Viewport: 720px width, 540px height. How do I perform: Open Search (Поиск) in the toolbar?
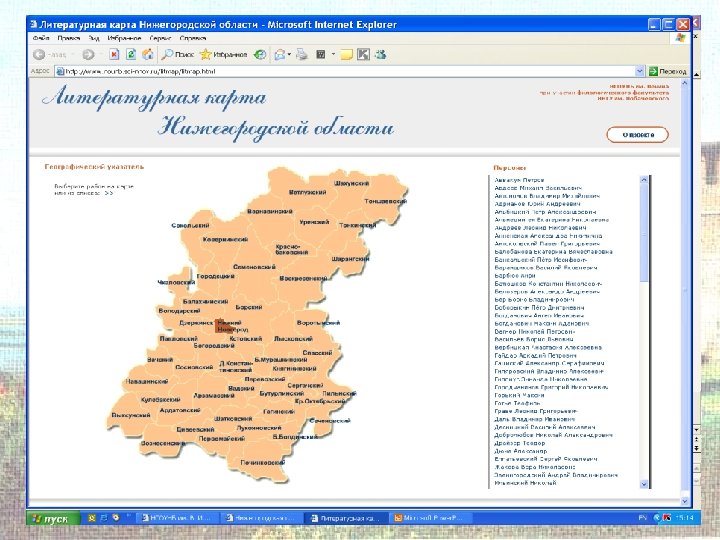click(x=178, y=55)
